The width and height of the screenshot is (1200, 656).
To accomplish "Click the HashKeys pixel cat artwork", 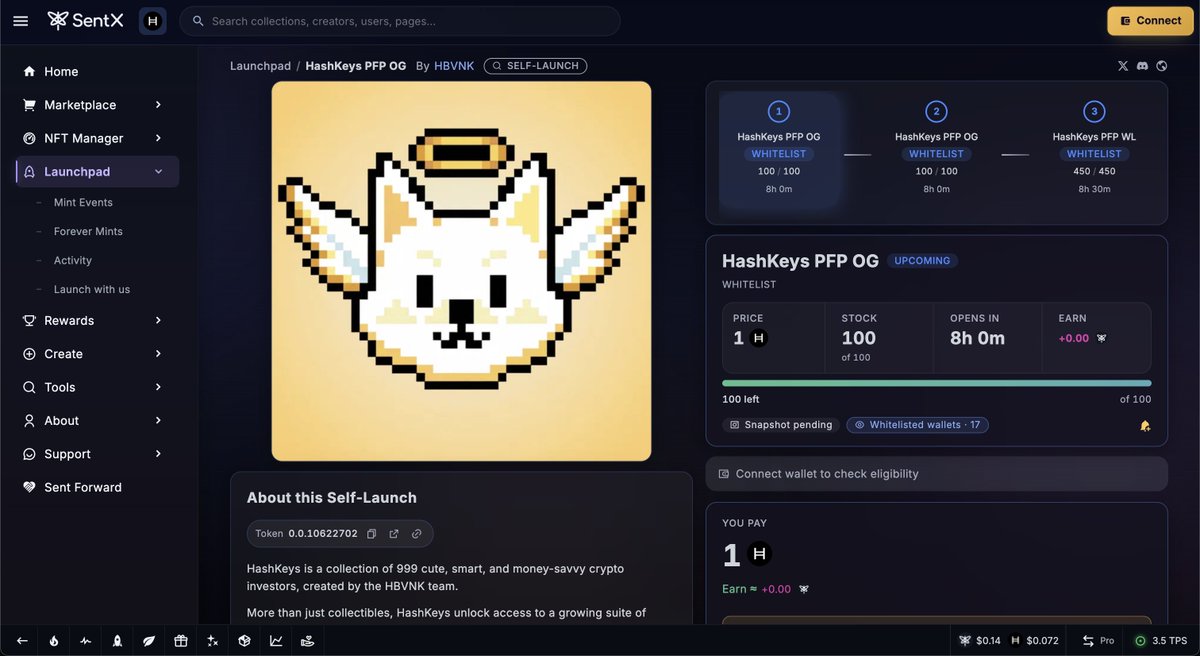I will click(461, 271).
